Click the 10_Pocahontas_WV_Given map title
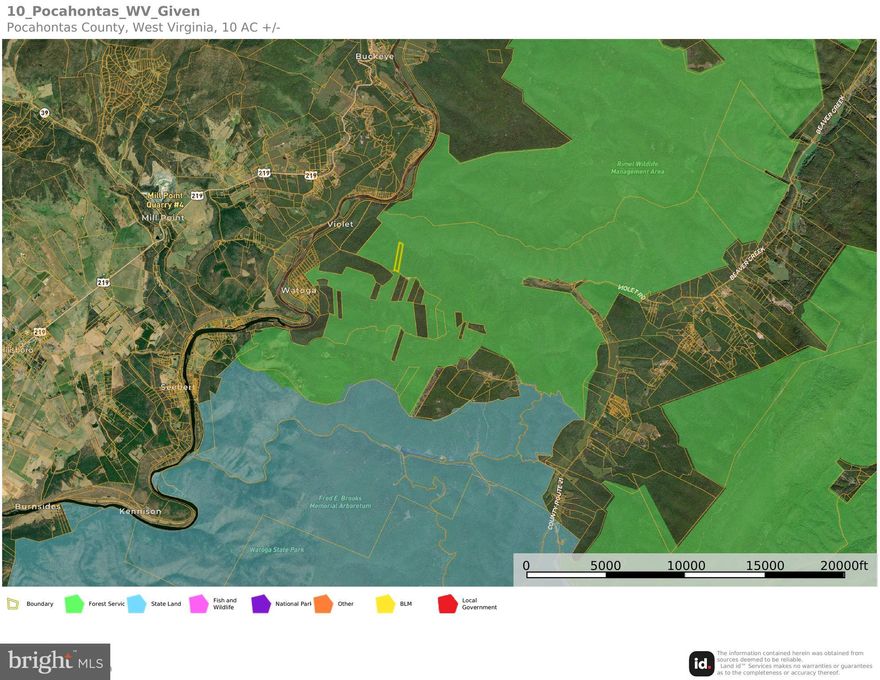Screen dimensions: 880x680 (x=103, y=11)
